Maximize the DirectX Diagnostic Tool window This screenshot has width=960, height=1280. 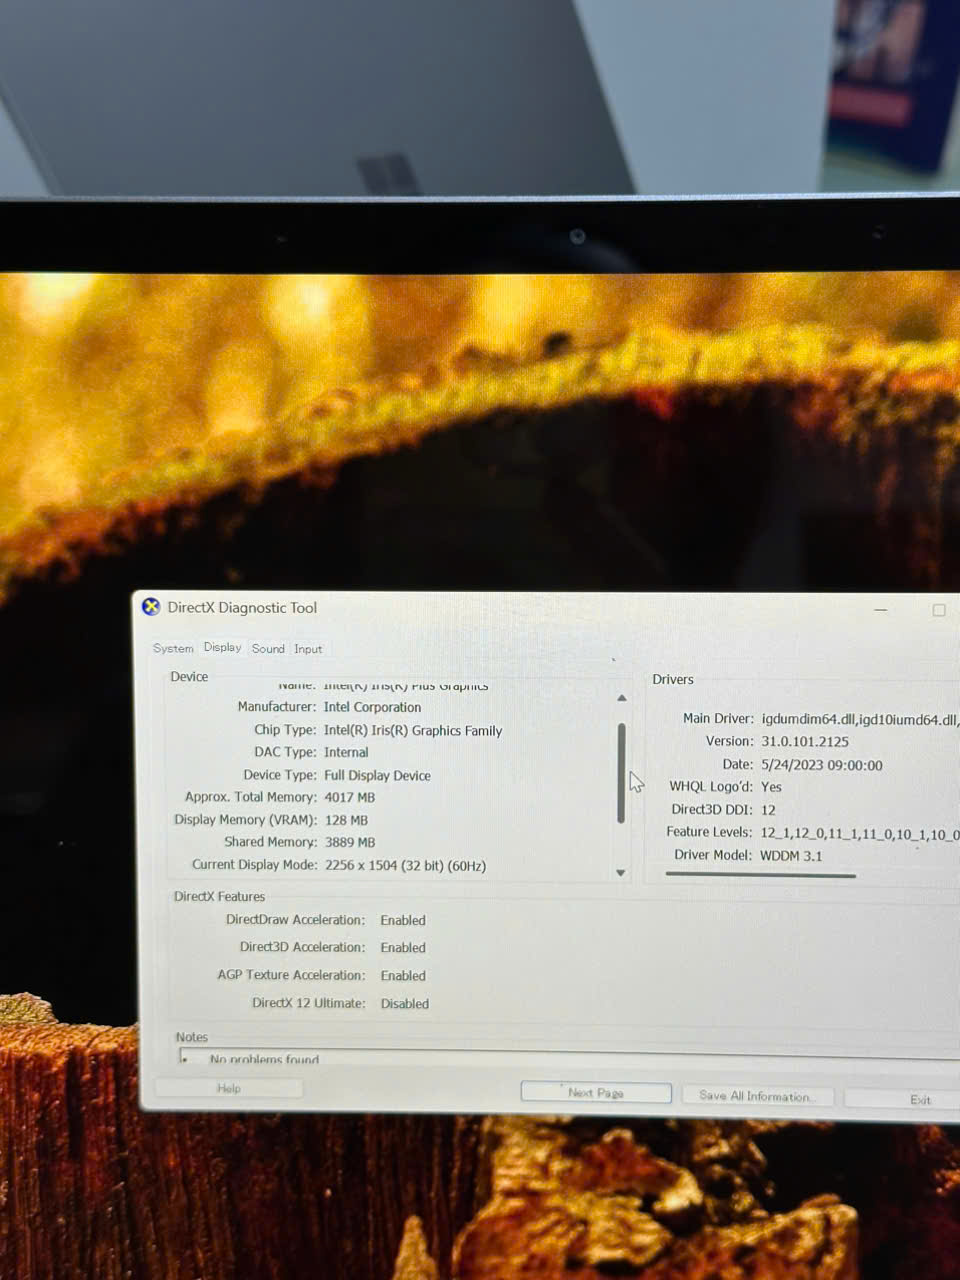click(x=939, y=610)
